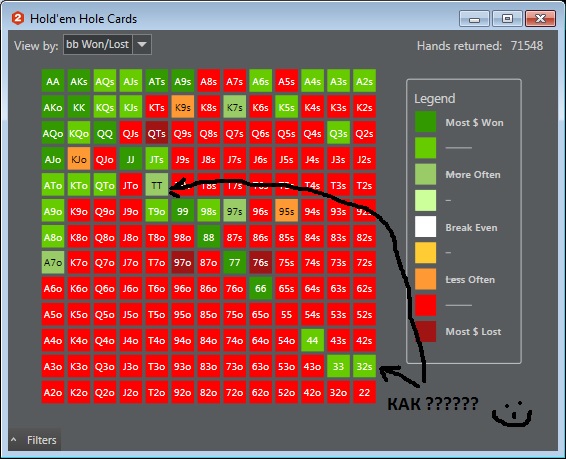Select the 32o hand cell
Screen dimensions: 566x459
click(339, 392)
